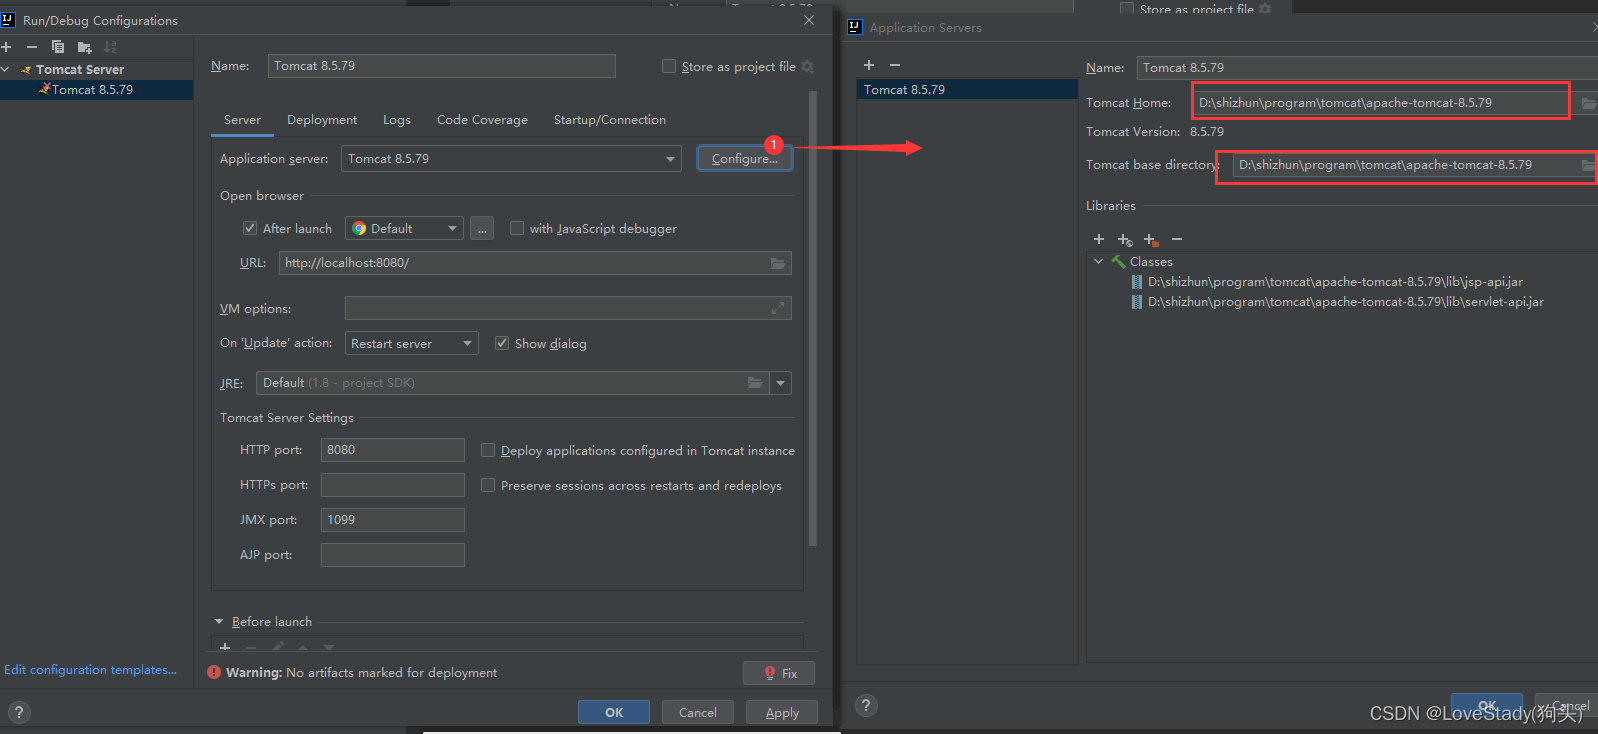Collapse Before launch section
This screenshot has width=1598, height=734.
[x=219, y=621]
